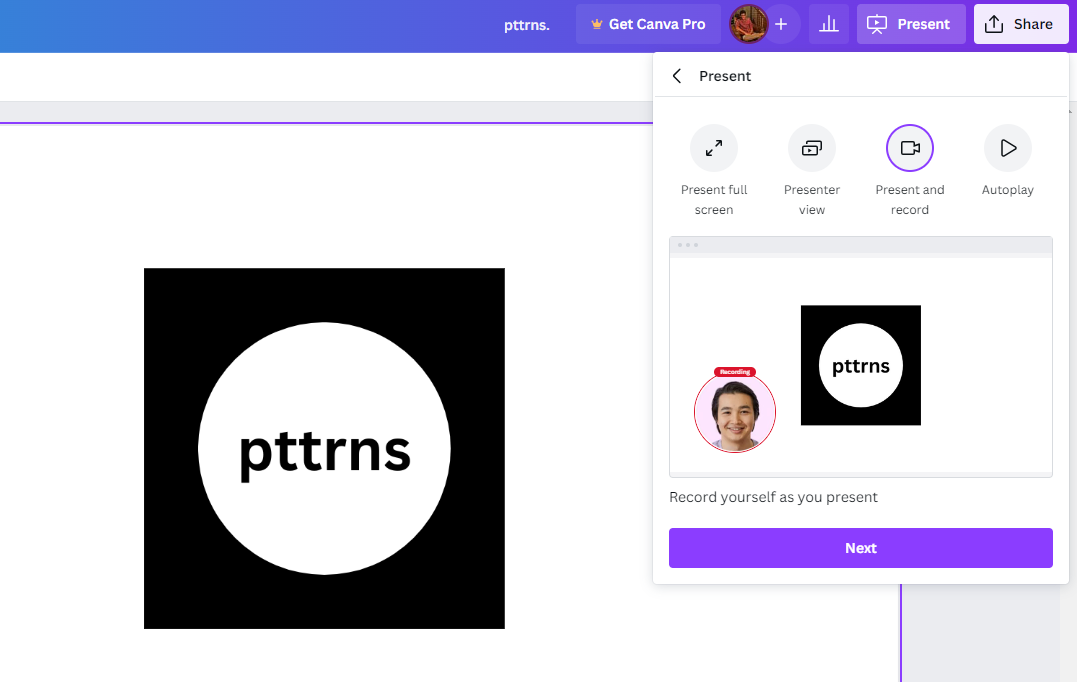Viewport: 1077px width, 682px height.
Task: Open the user profile avatar
Action: coord(748,24)
